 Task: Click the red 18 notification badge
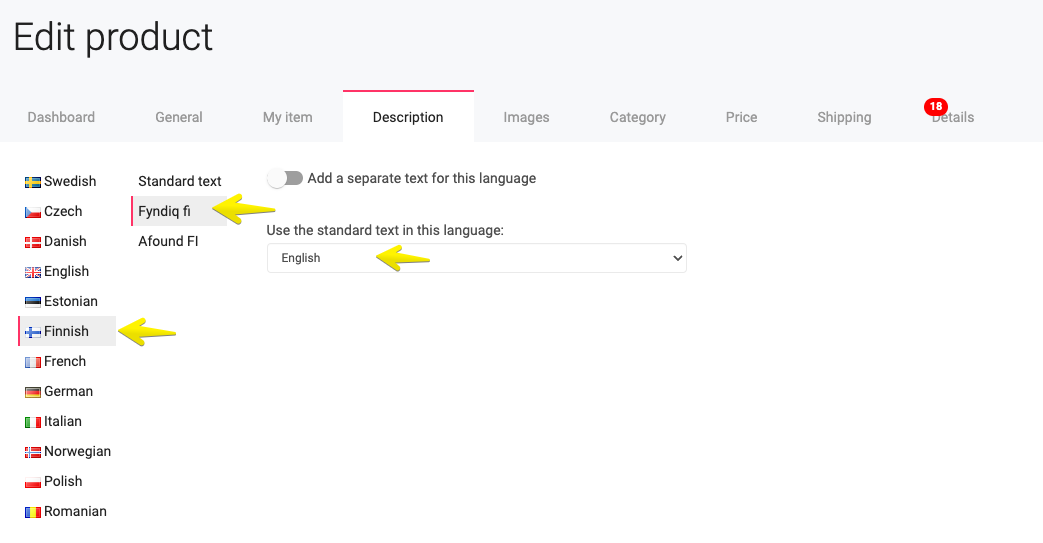pyautogui.click(x=936, y=106)
